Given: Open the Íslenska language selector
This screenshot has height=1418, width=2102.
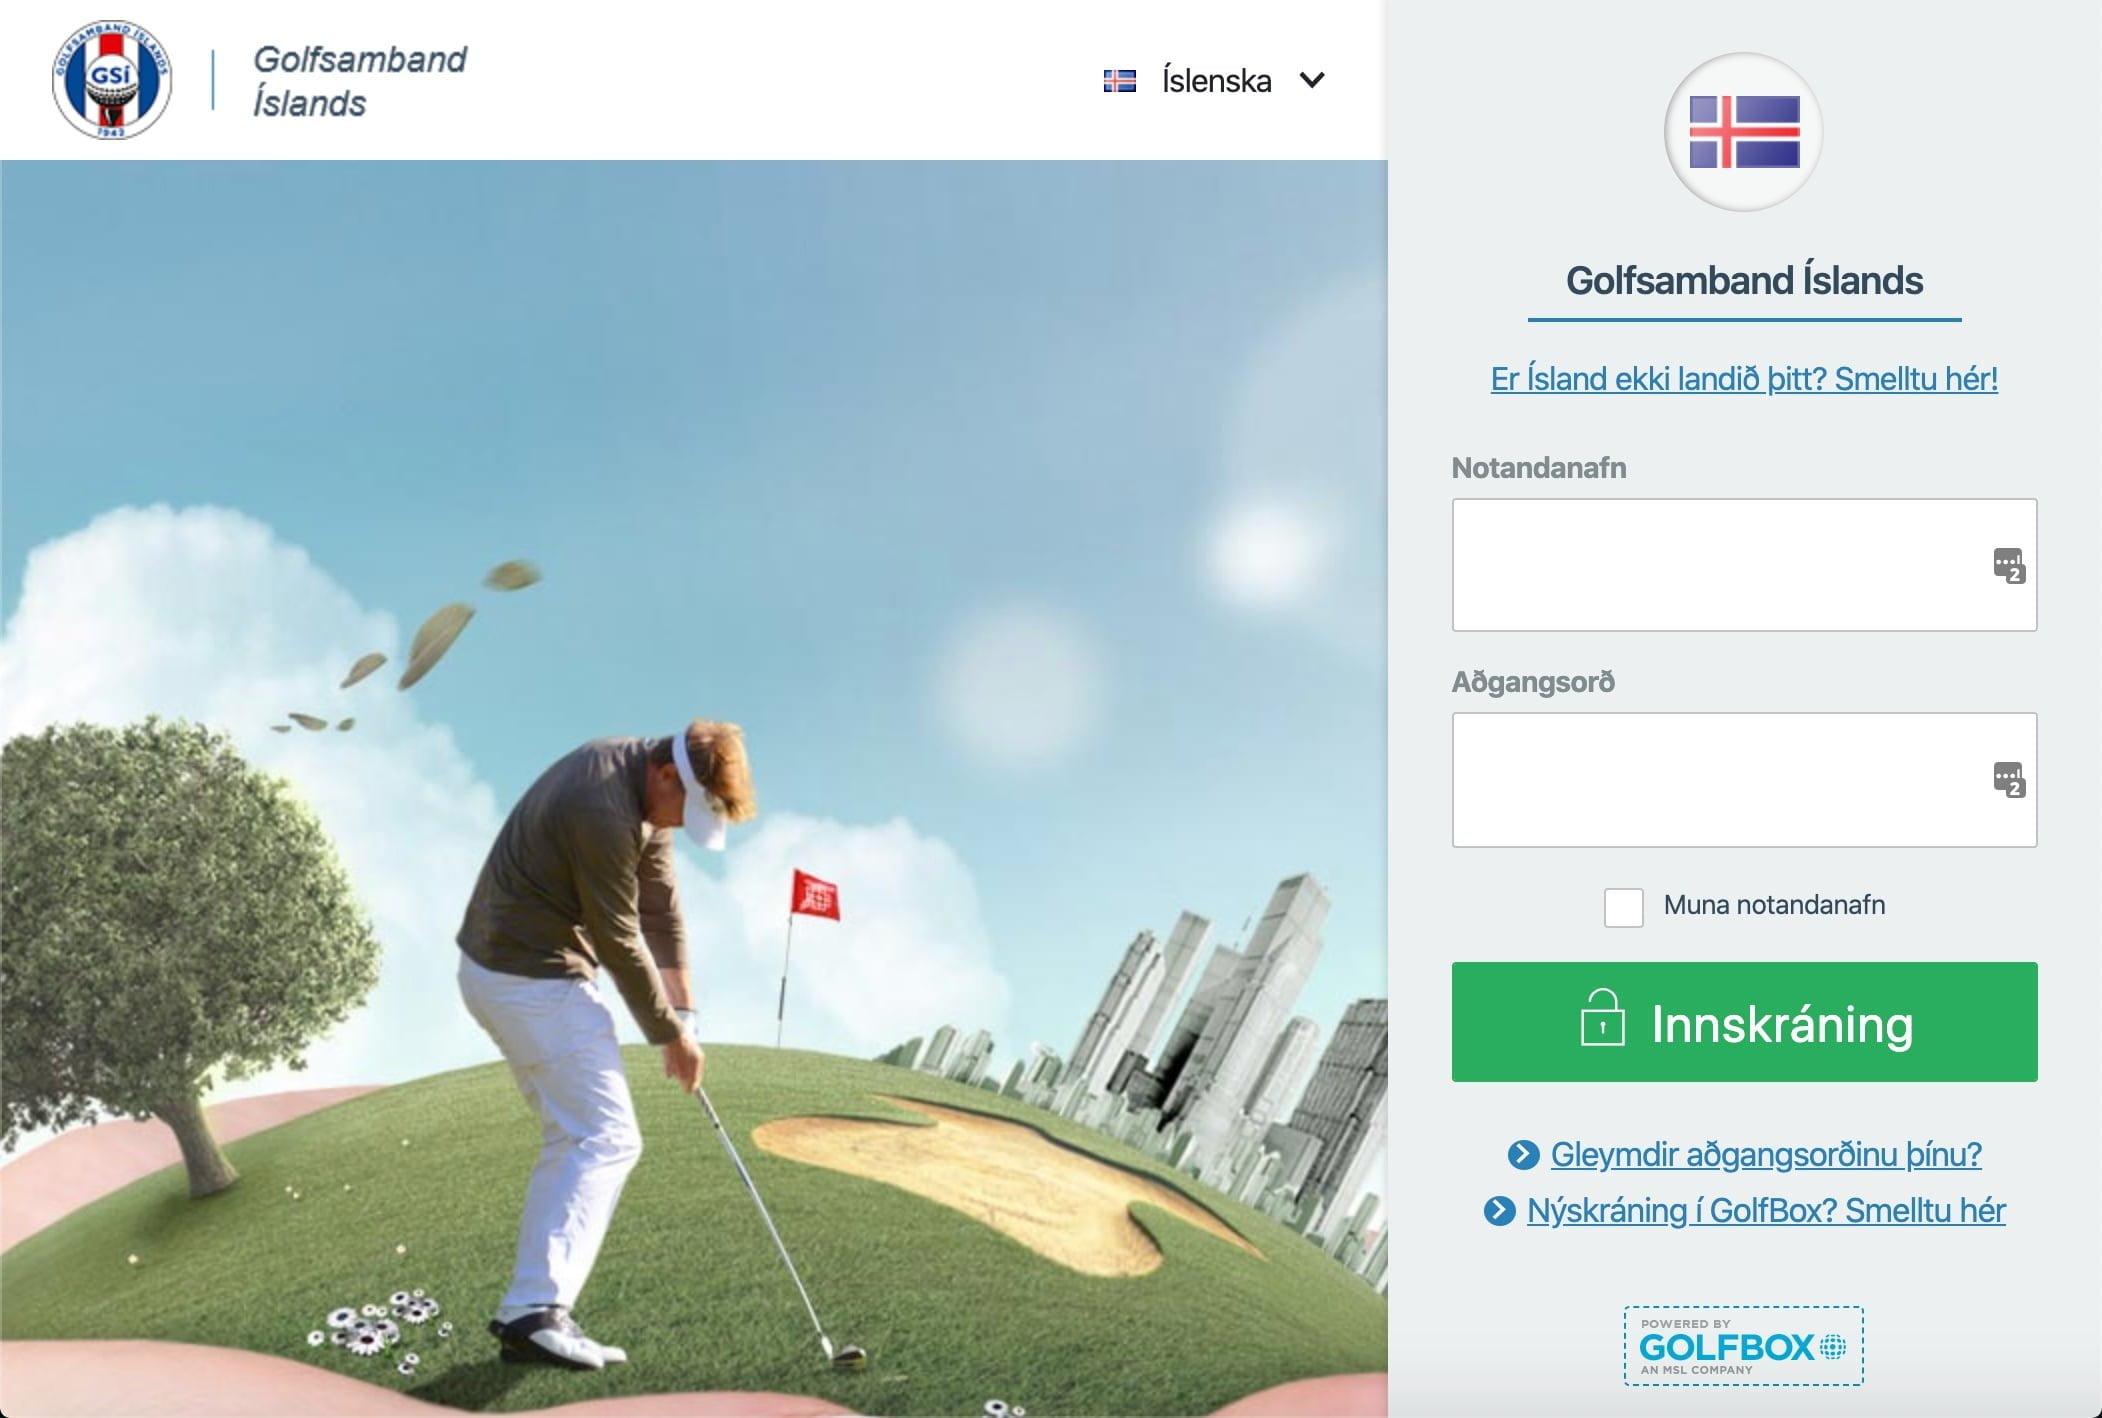Looking at the screenshot, I should click(1215, 80).
